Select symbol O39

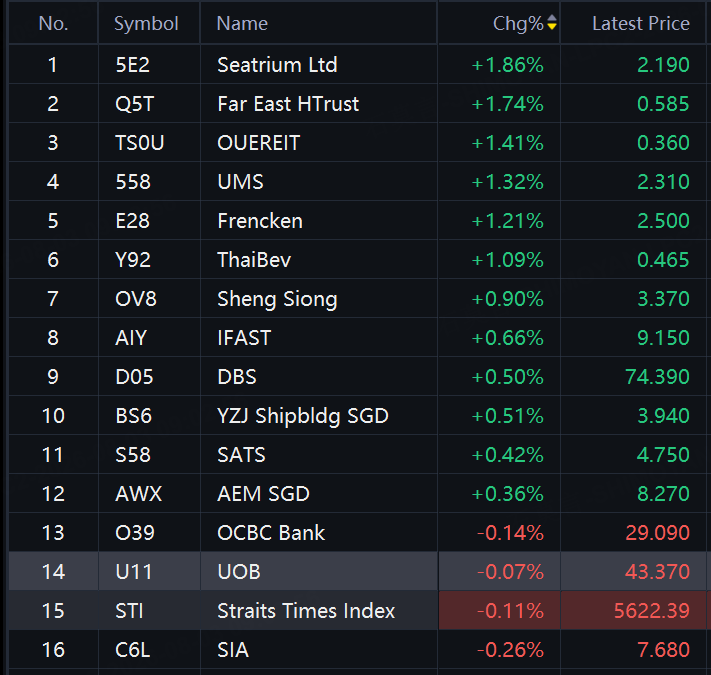pos(135,533)
